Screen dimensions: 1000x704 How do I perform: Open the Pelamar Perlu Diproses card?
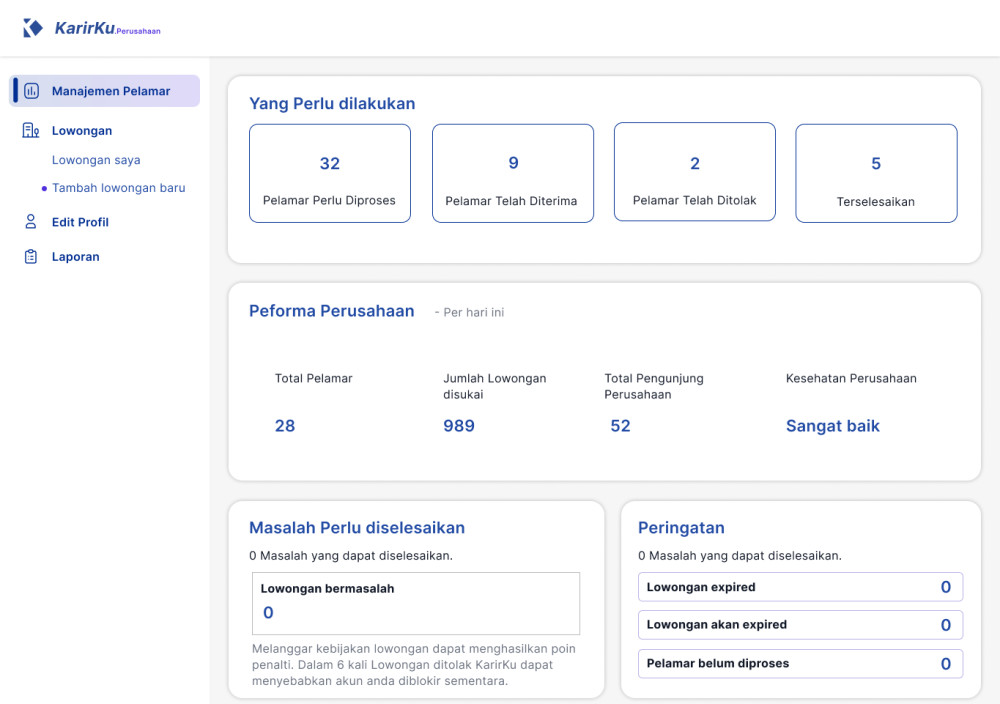tap(329, 173)
